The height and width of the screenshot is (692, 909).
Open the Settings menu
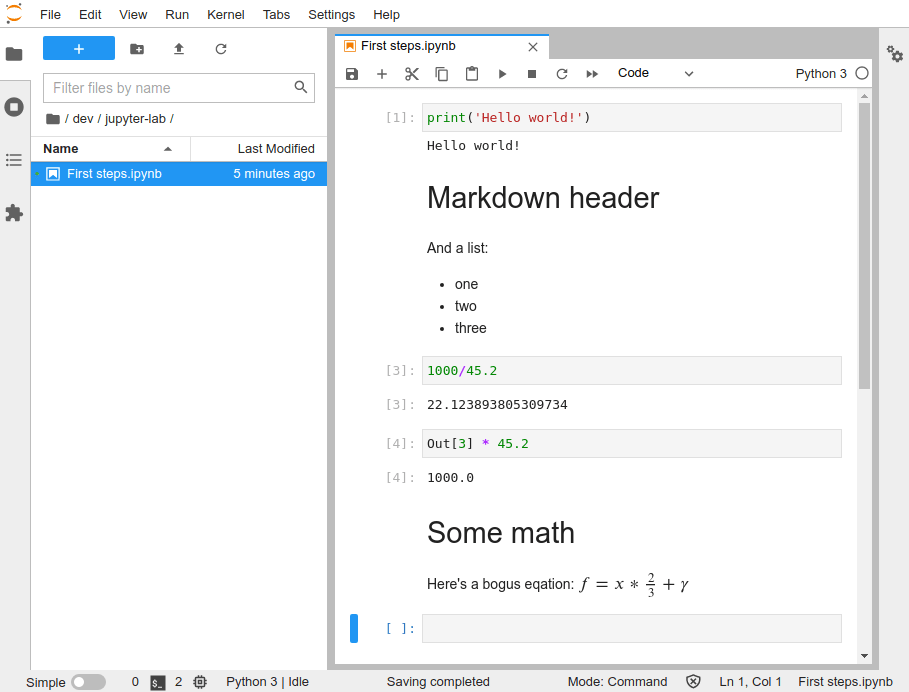pos(331,14)
